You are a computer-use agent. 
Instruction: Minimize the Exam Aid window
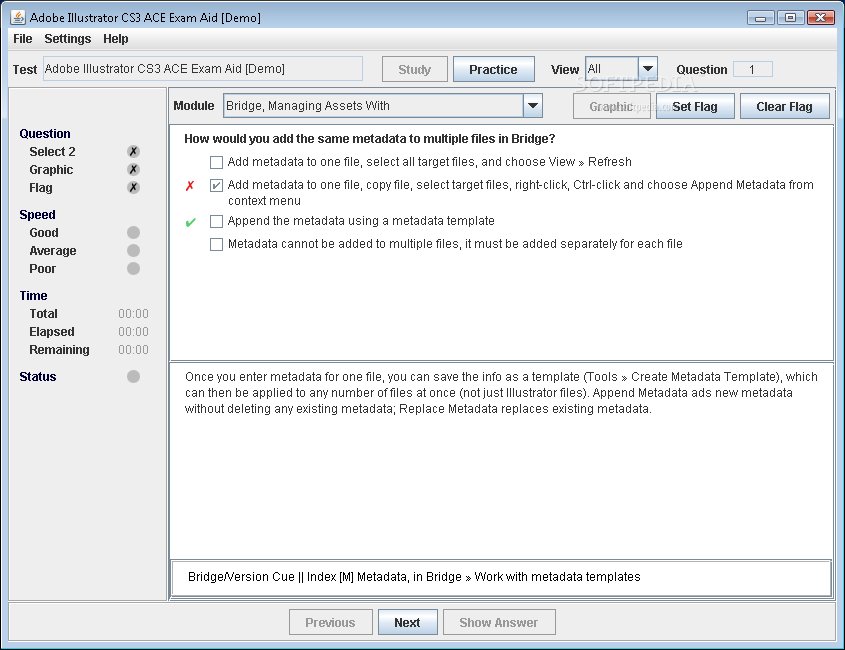(760, 18)
